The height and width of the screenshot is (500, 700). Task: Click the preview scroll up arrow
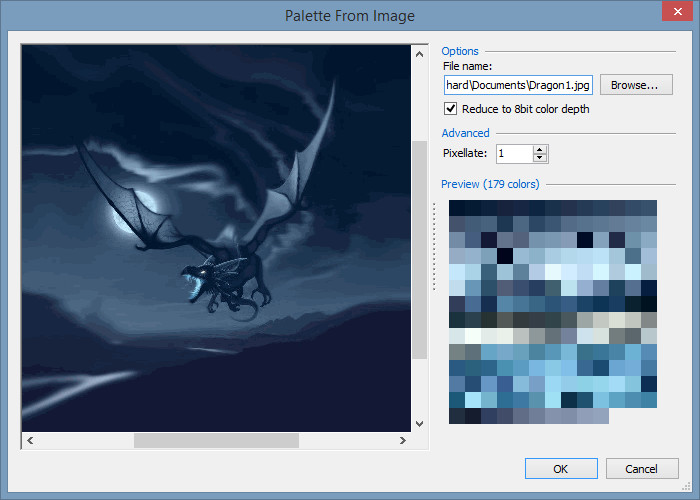(419, 54)
